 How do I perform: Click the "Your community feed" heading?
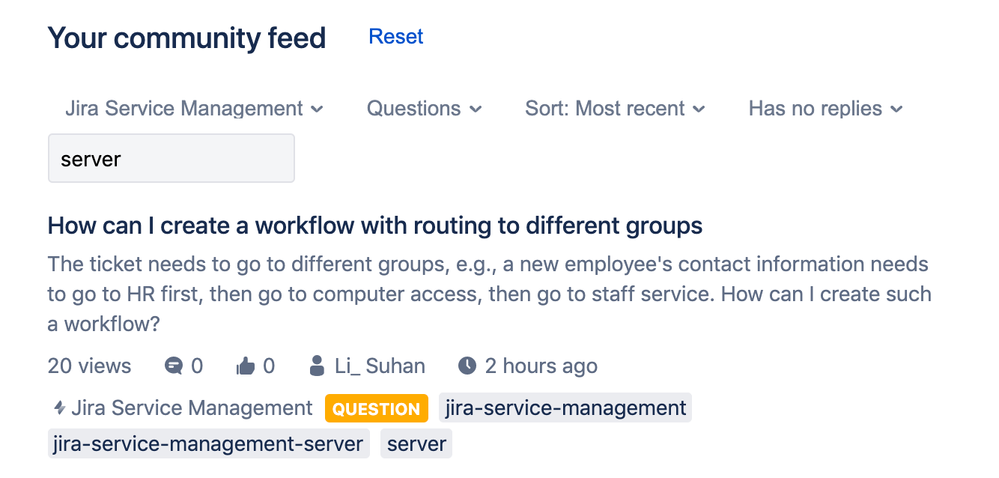coord(187,38)
